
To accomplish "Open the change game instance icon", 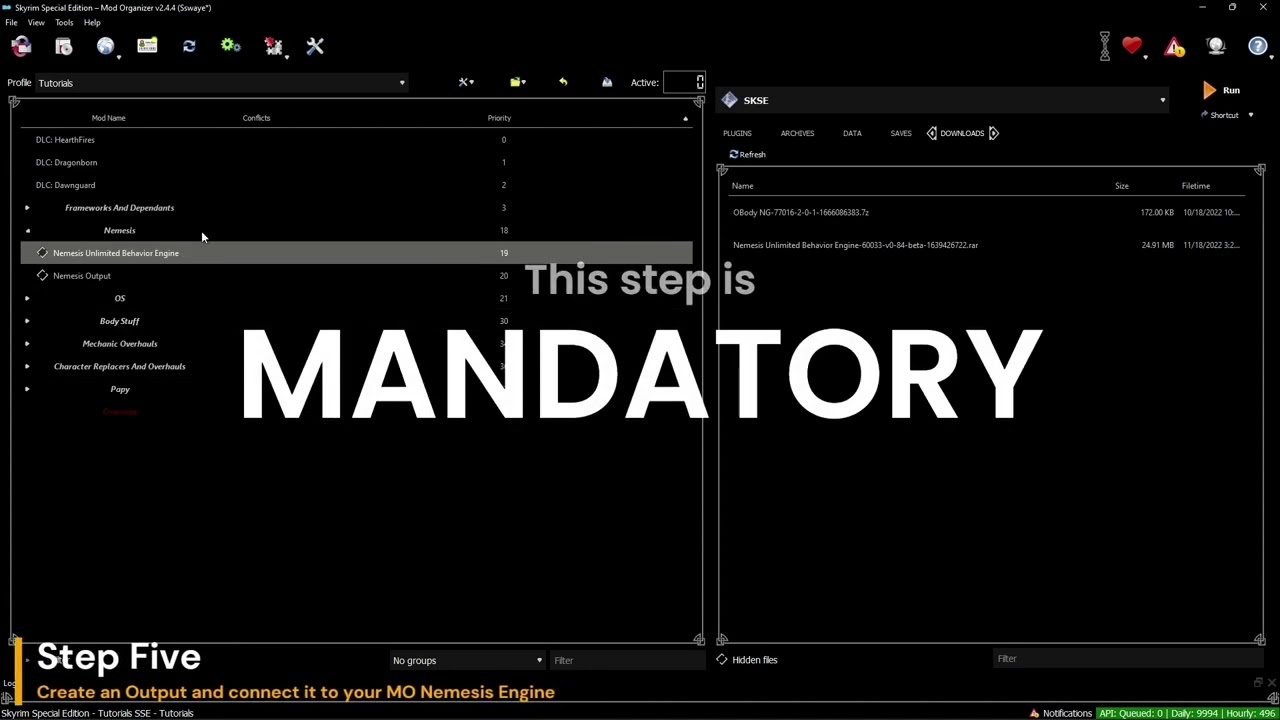I will pyautogui.click(x=21, y=46).
